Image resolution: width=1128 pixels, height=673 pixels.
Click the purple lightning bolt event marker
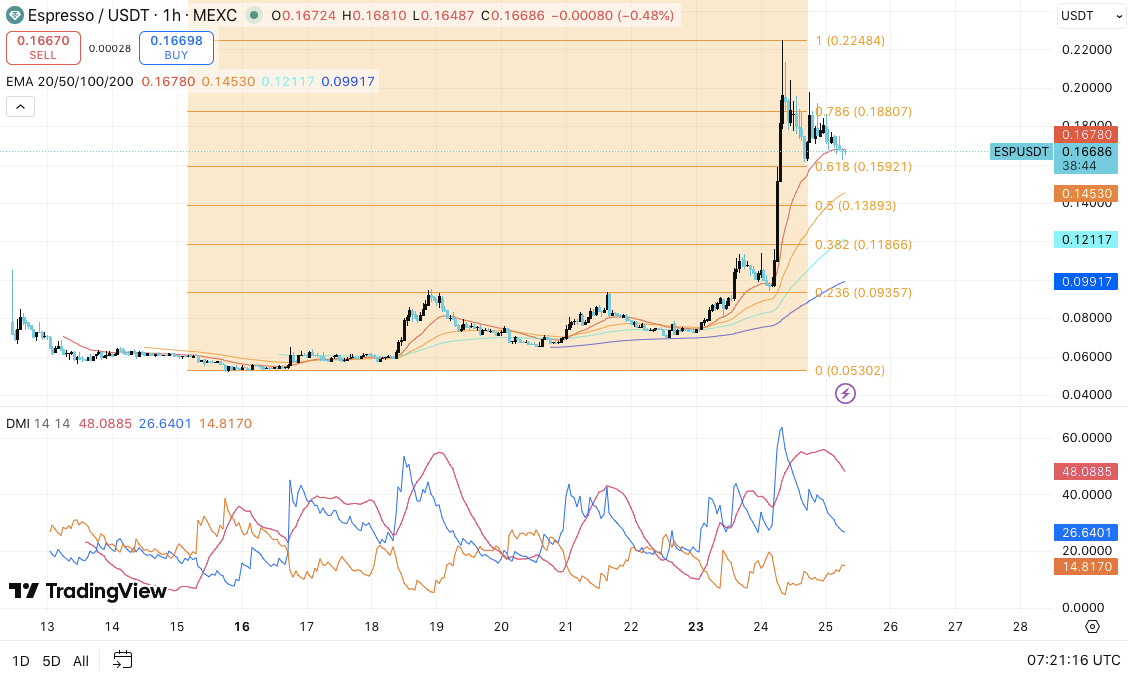coord(845,394)
